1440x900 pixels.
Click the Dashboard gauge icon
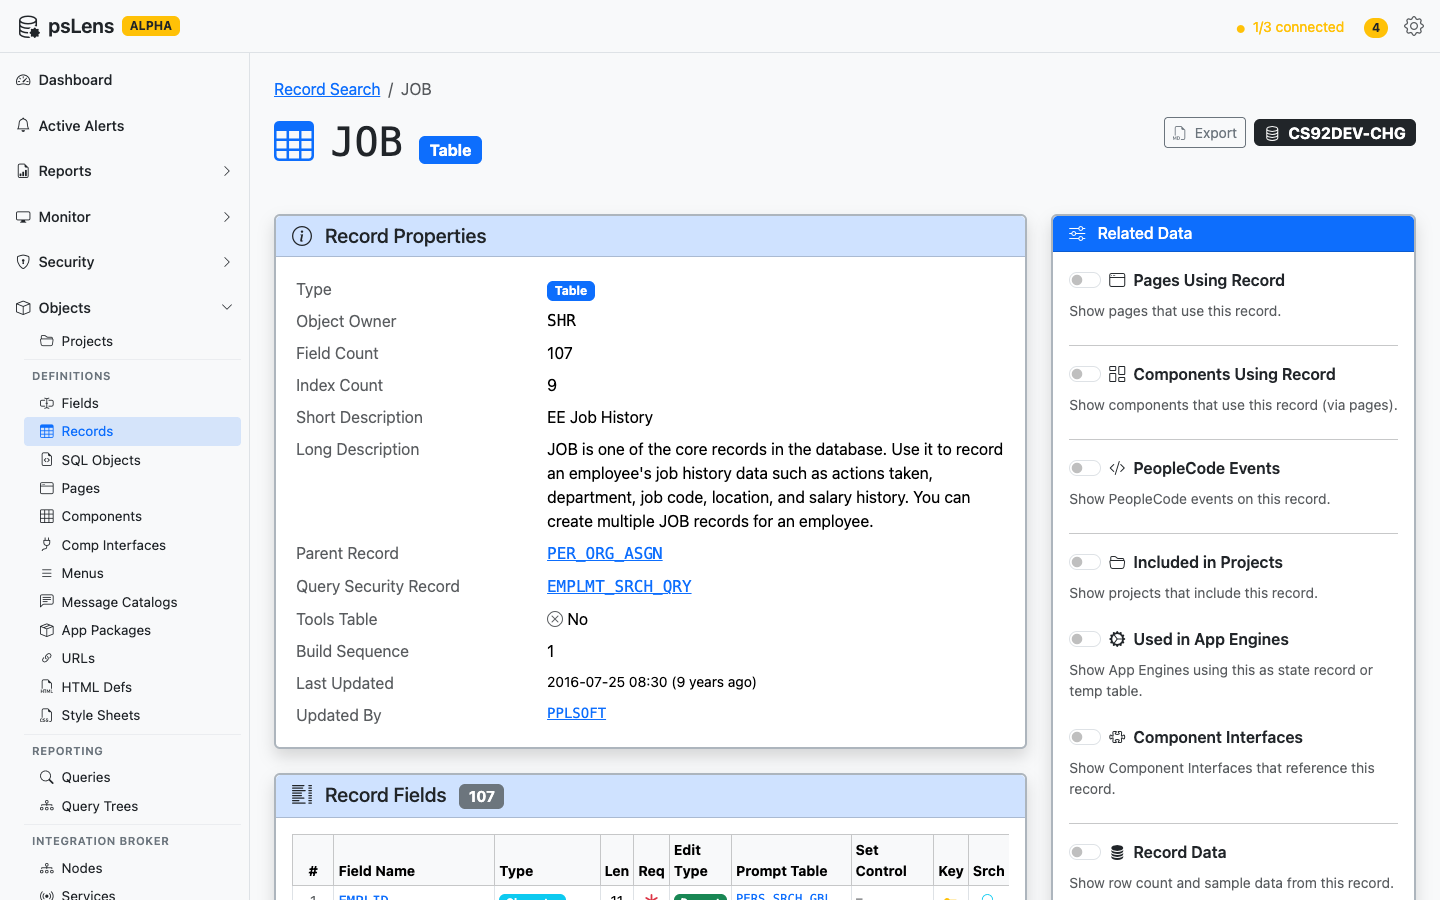pyautogui.click(x=23, y=80)
